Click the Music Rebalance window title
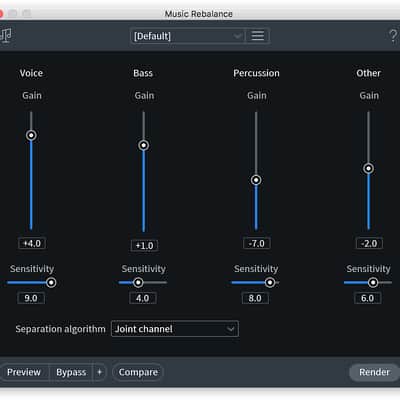The width and height of the screenshot is (400, 400). click(199, 14)
